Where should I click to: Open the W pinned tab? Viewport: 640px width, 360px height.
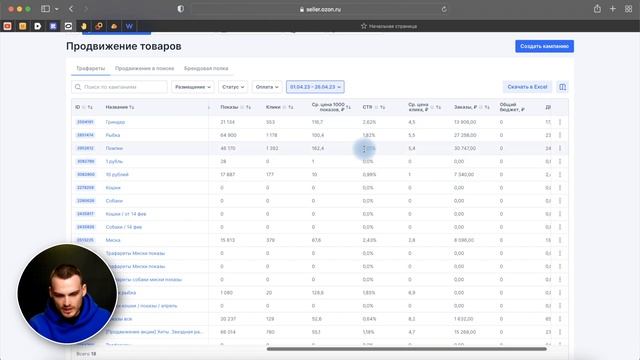[129, 26]
